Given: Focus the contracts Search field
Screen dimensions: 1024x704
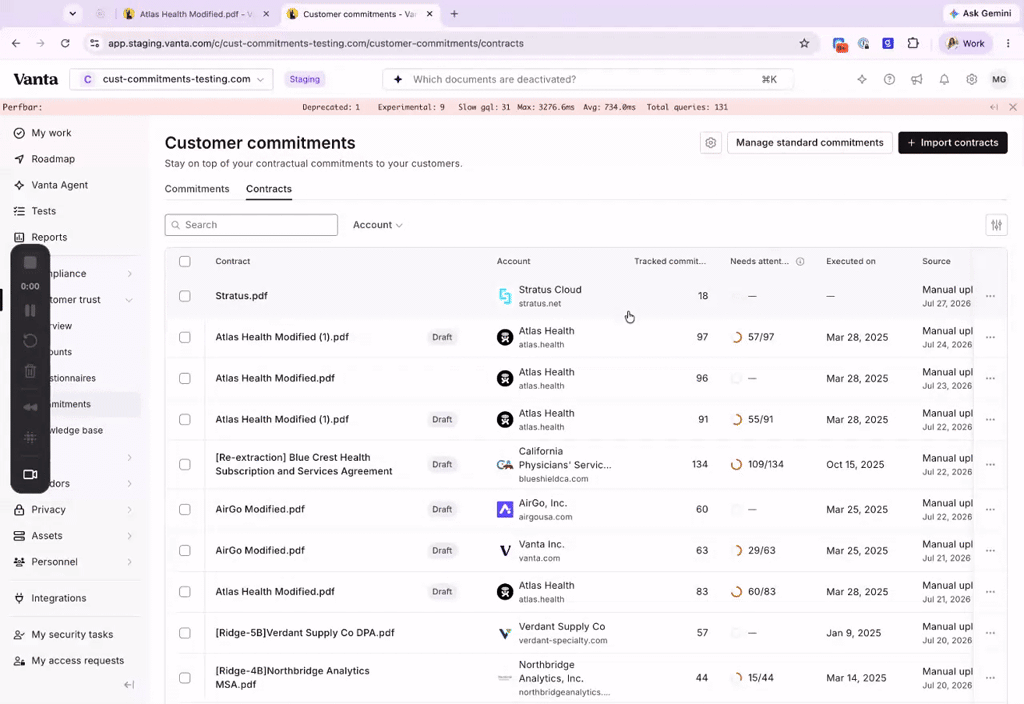Looking at the screenshot, I should (x=251, y=225).
